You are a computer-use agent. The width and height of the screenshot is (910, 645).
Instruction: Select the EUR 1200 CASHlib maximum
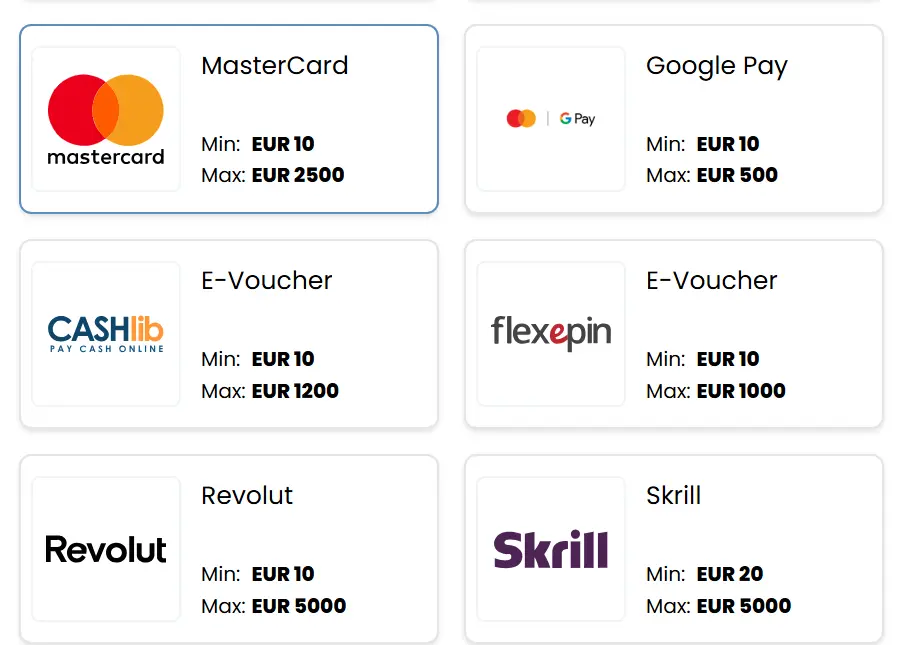point(295,390)
